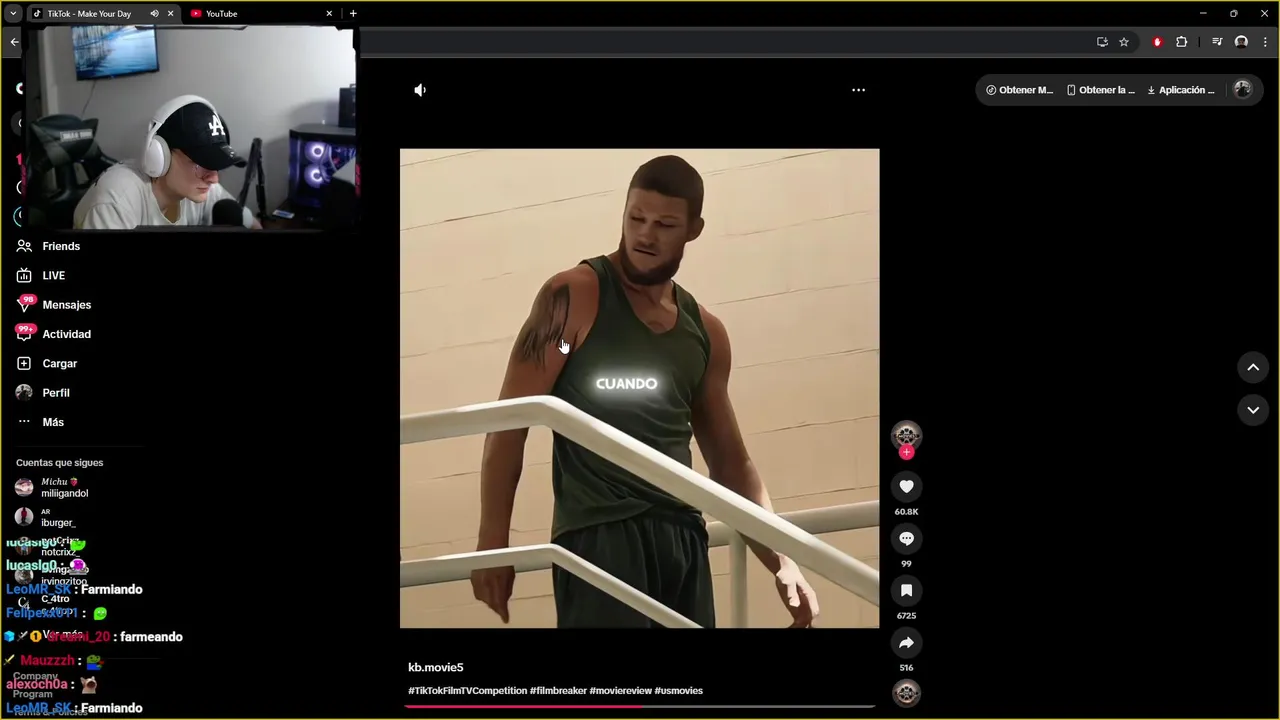Image resolution: width=1280 pixels, height=720 pixels.
Task: Expand the Más menu item
Action: 52,422
